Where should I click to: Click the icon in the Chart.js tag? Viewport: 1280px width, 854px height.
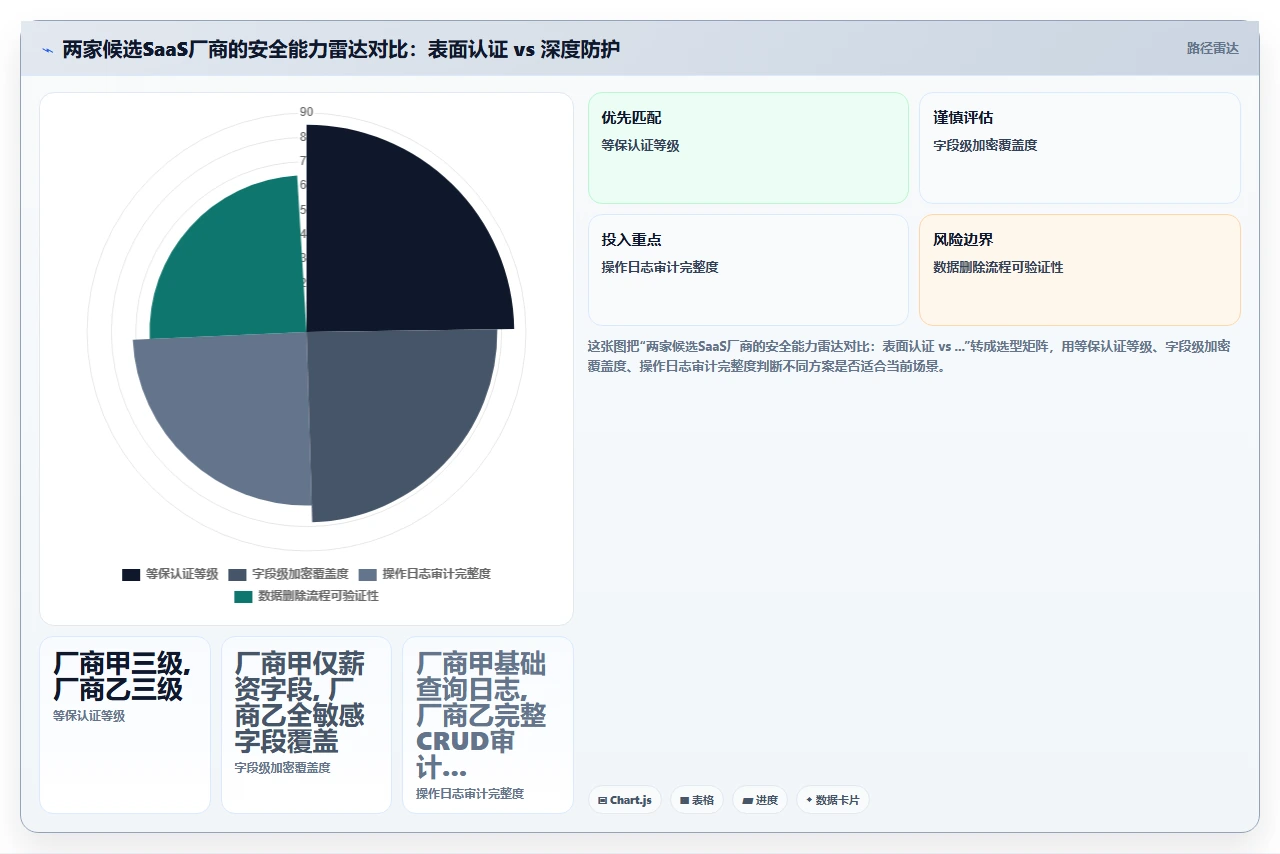click(602, 800)
